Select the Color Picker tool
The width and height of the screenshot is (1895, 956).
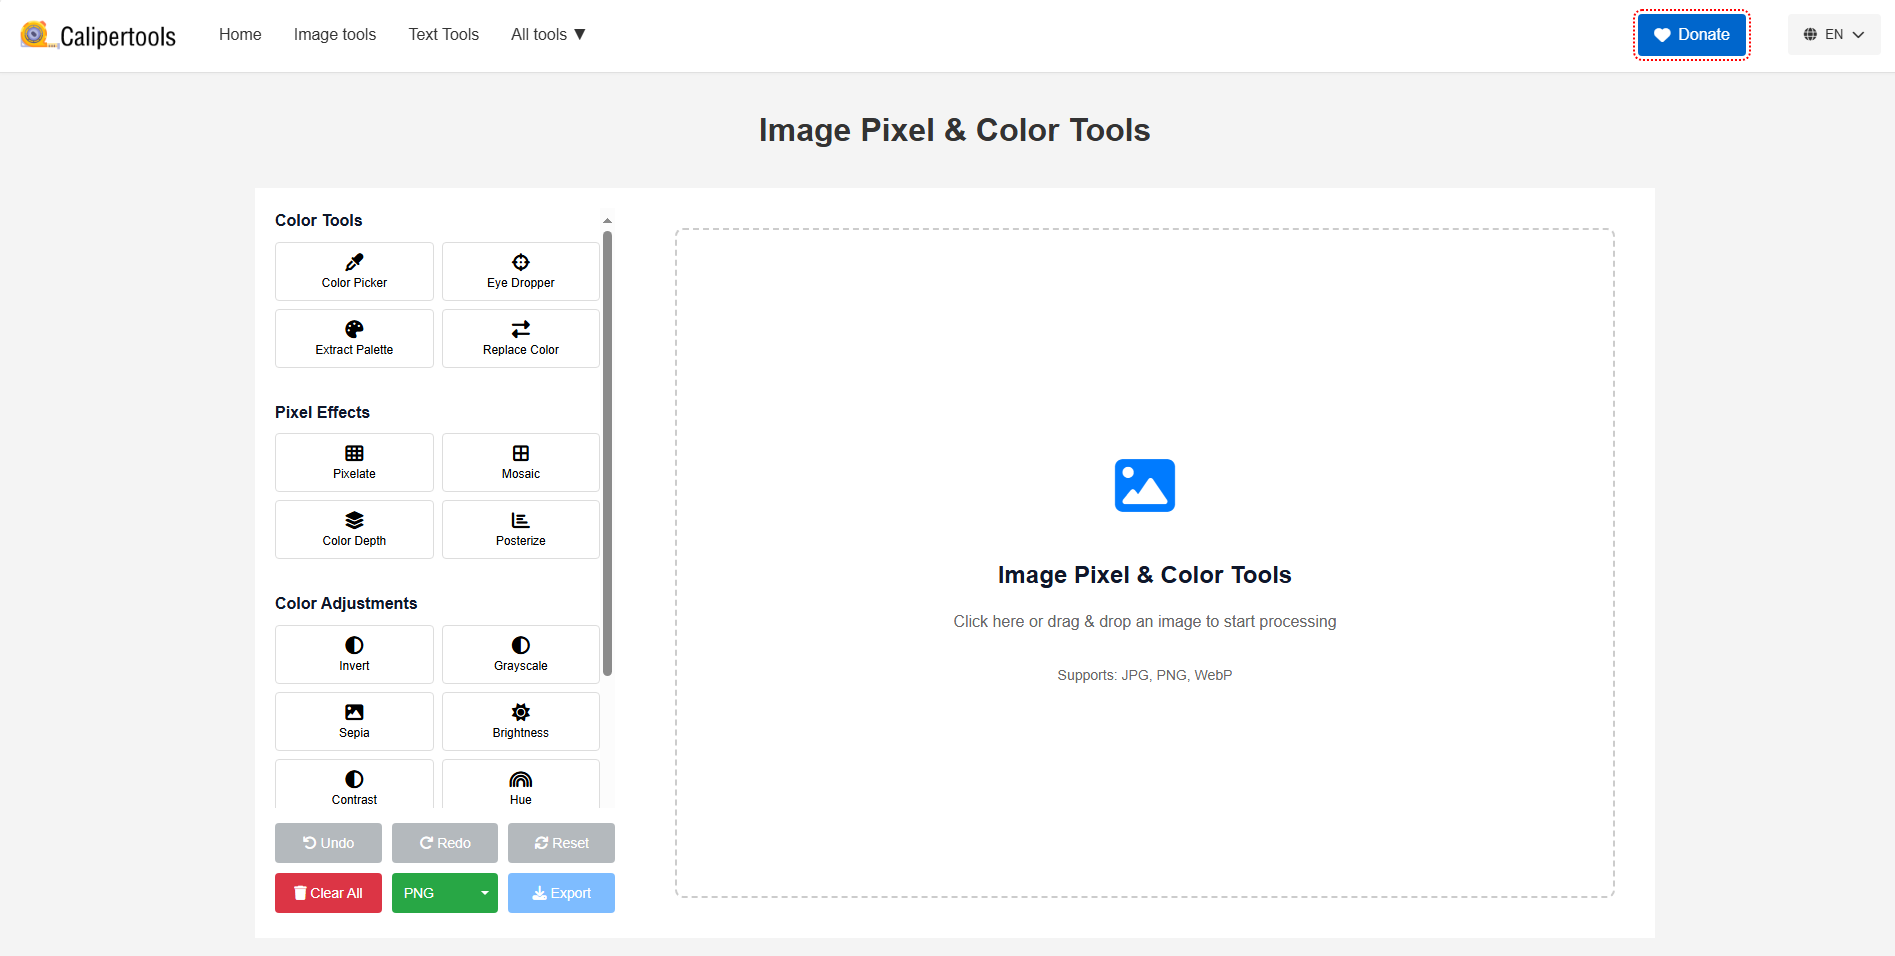pyautogui.click(x=354, y=271)
